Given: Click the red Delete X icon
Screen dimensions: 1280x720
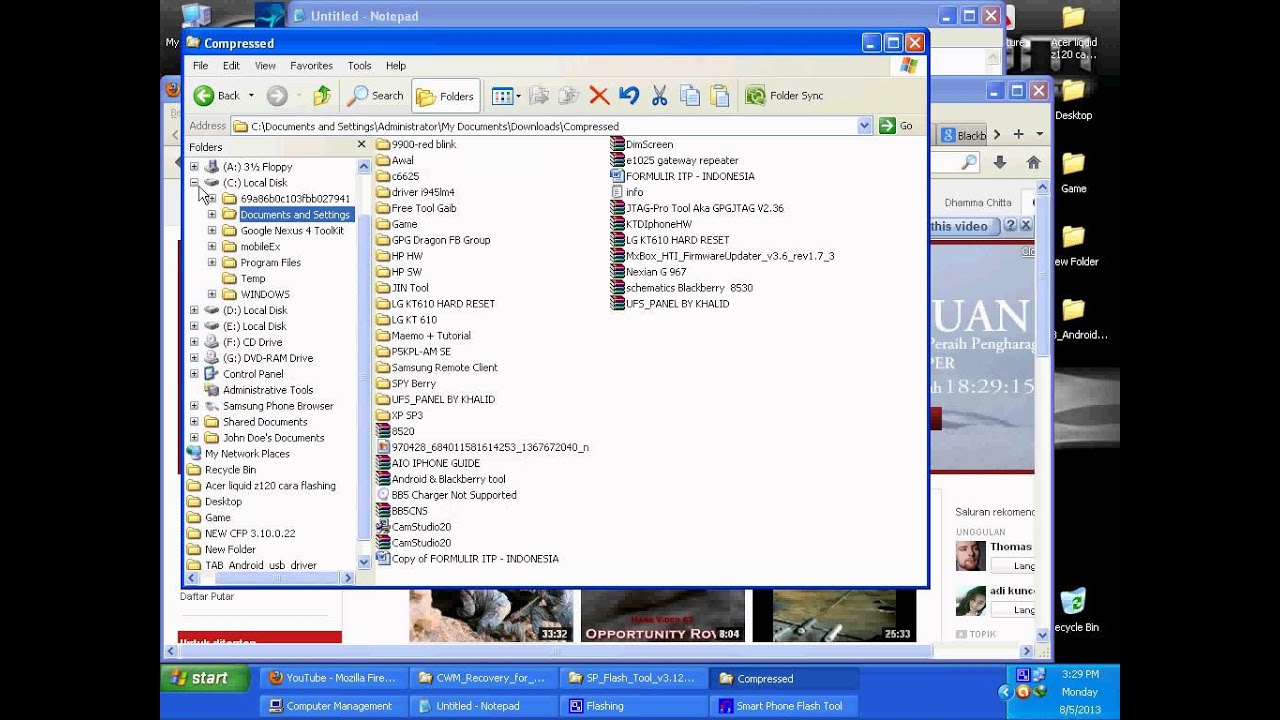Looking at the screenshot, I should pyautogui.click(x=599, y=96).
